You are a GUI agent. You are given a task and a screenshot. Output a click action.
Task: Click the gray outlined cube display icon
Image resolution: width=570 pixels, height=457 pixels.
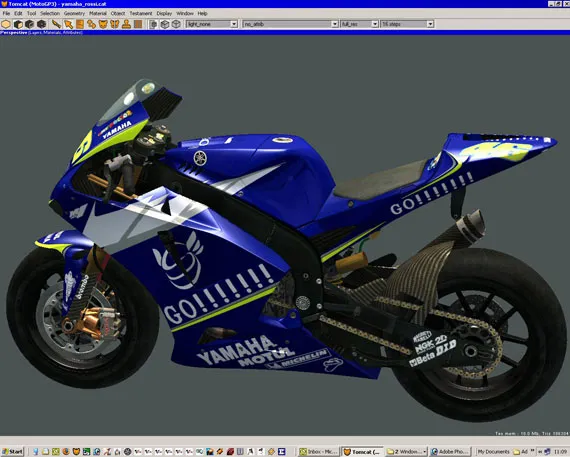click(x=176, y=24)
